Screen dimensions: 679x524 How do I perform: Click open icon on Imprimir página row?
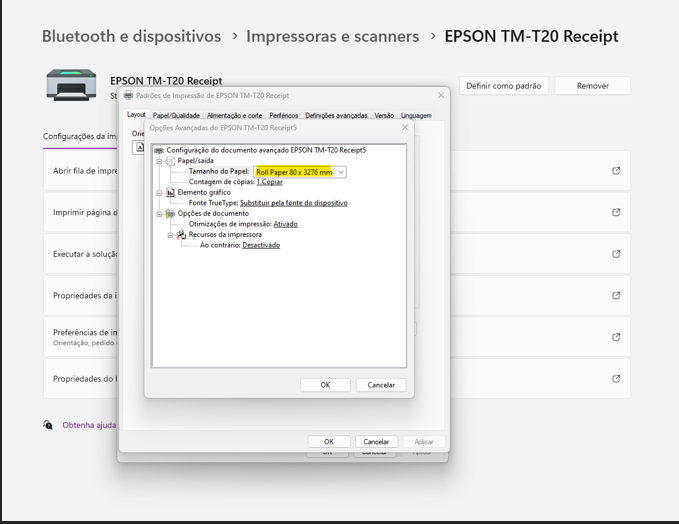[616, 212]
